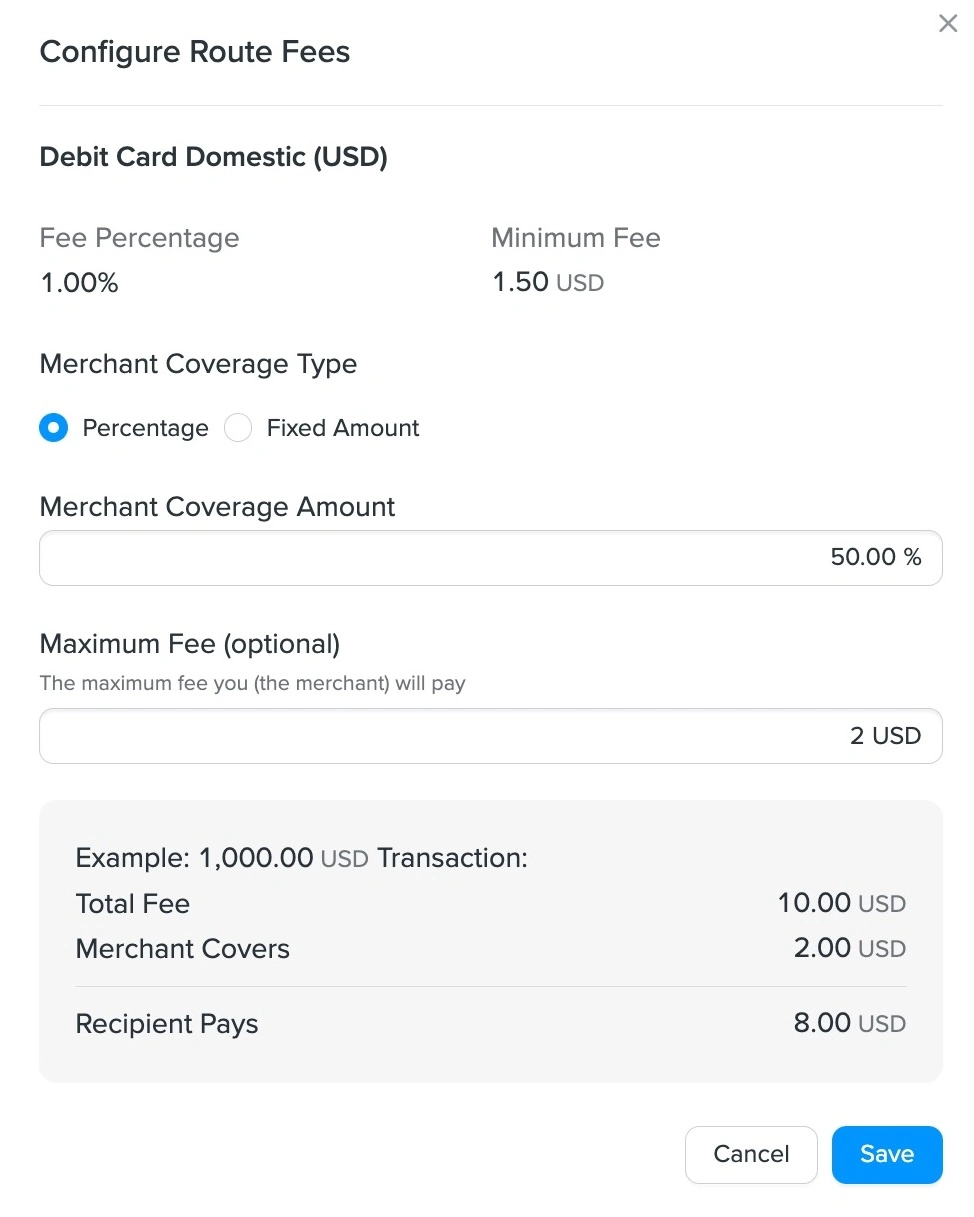Click the 1.00% fee percentage value
This screenshot has height=1217, width=974.
79,283
